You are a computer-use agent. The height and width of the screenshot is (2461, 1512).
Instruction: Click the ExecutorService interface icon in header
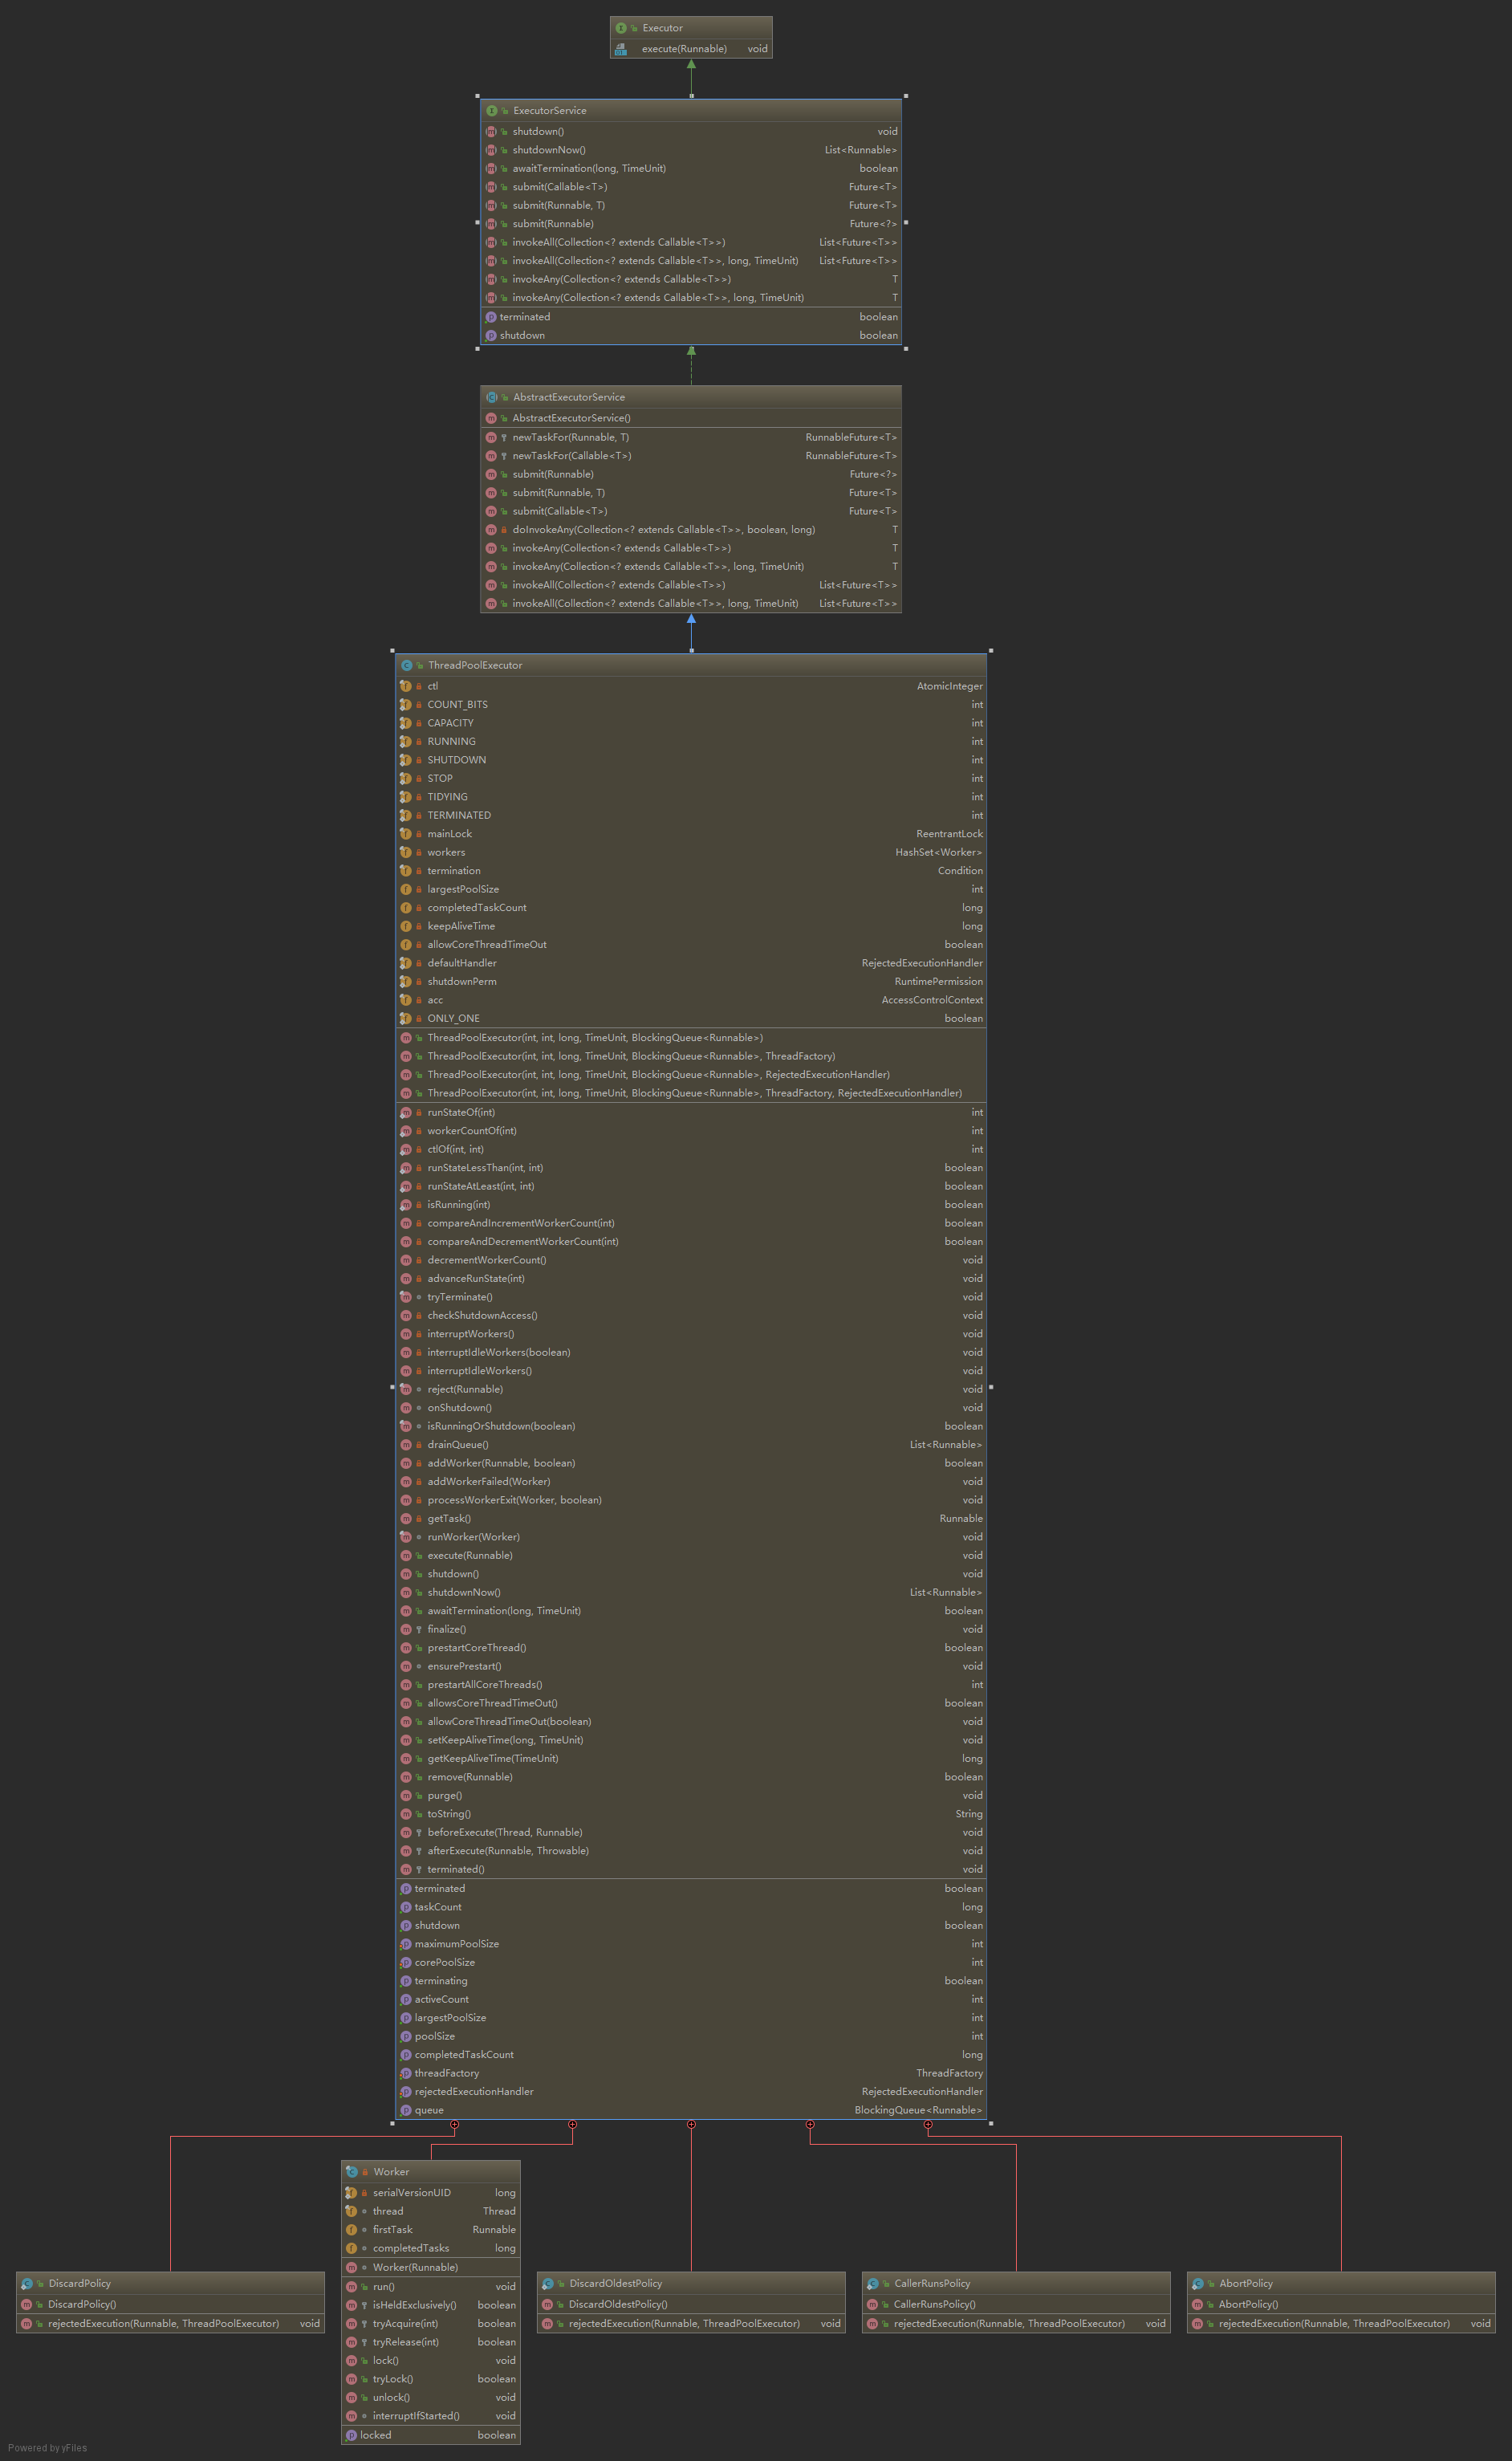pos(491,111)
